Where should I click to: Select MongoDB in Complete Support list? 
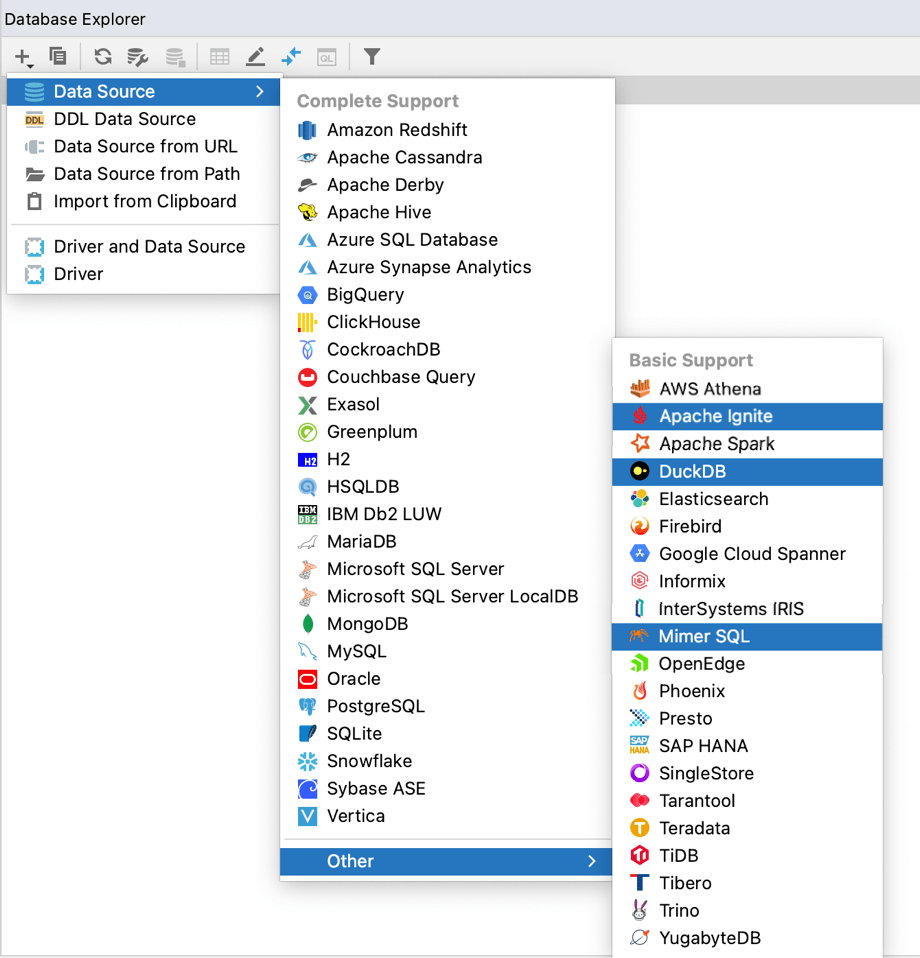point(367,624)
